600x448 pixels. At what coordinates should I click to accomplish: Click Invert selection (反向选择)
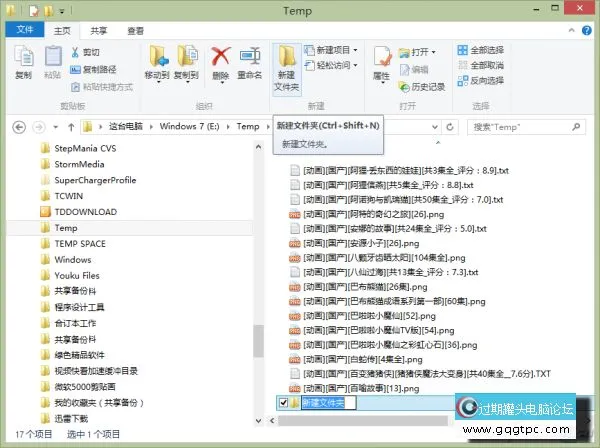pos(481,80)
